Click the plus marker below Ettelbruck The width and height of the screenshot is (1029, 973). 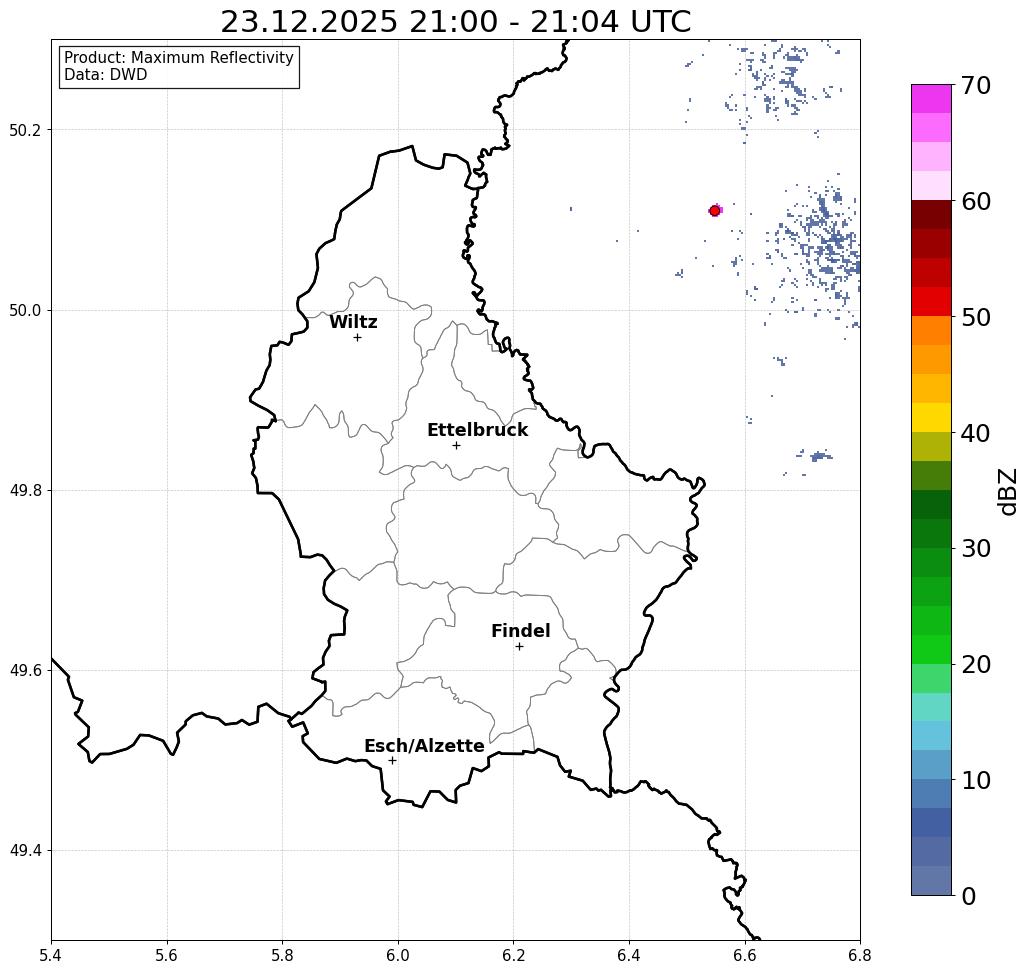point(457,445)
